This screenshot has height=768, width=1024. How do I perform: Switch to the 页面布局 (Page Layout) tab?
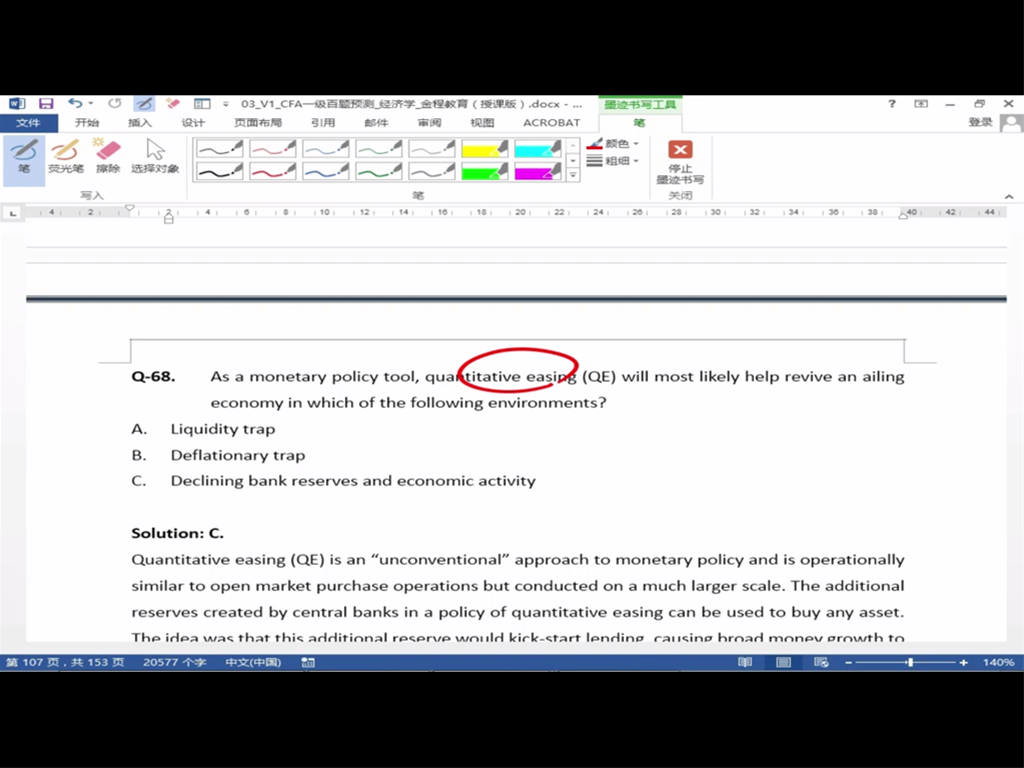pyautogui.click(x=258, y=123)
